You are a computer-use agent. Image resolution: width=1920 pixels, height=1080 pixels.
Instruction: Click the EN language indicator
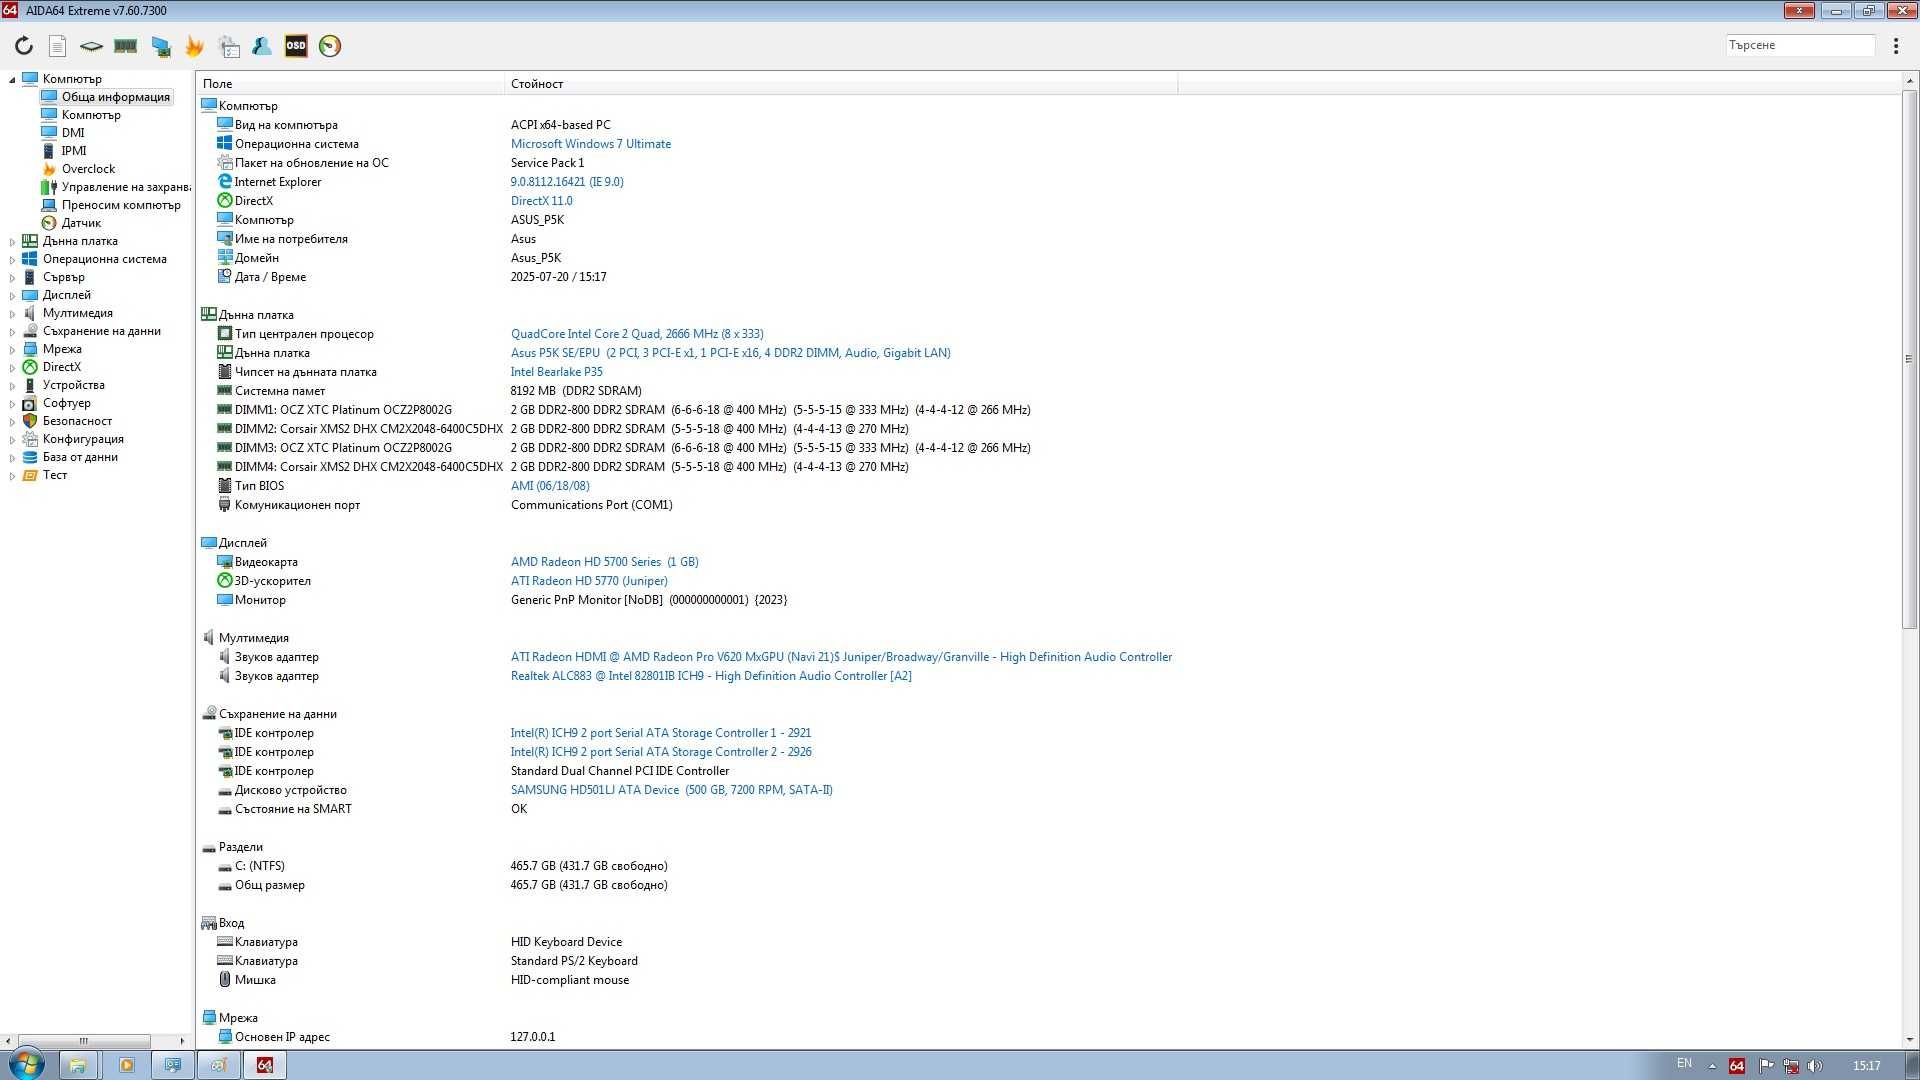(1685, 1064)
